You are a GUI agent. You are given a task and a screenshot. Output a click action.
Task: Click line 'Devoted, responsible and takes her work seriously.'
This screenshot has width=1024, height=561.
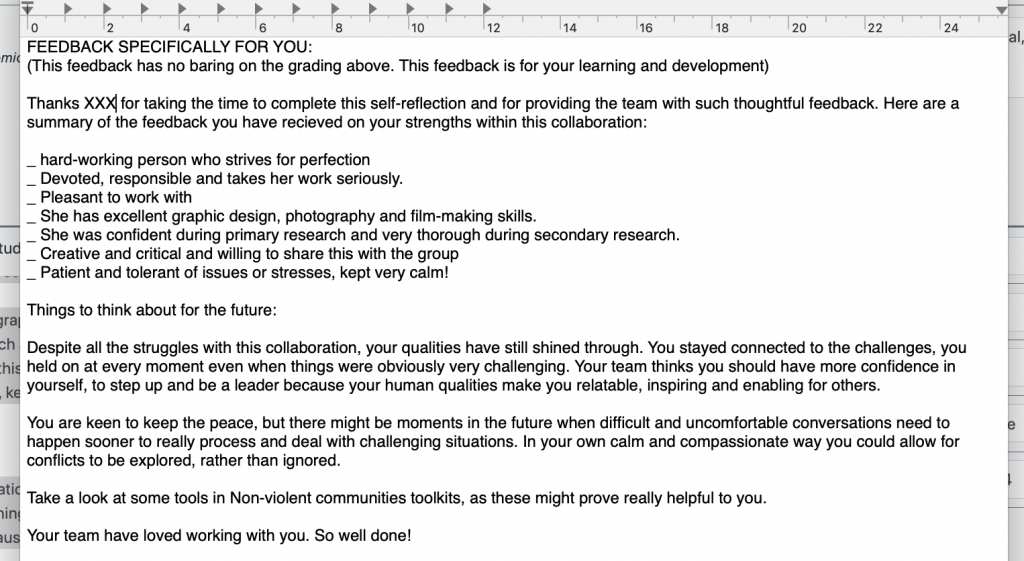[215, 179]
